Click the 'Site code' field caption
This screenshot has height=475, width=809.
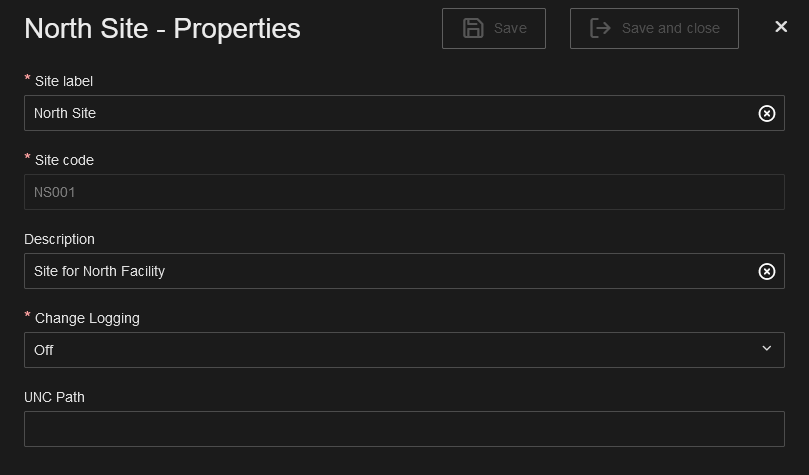[x=64, y=160]
